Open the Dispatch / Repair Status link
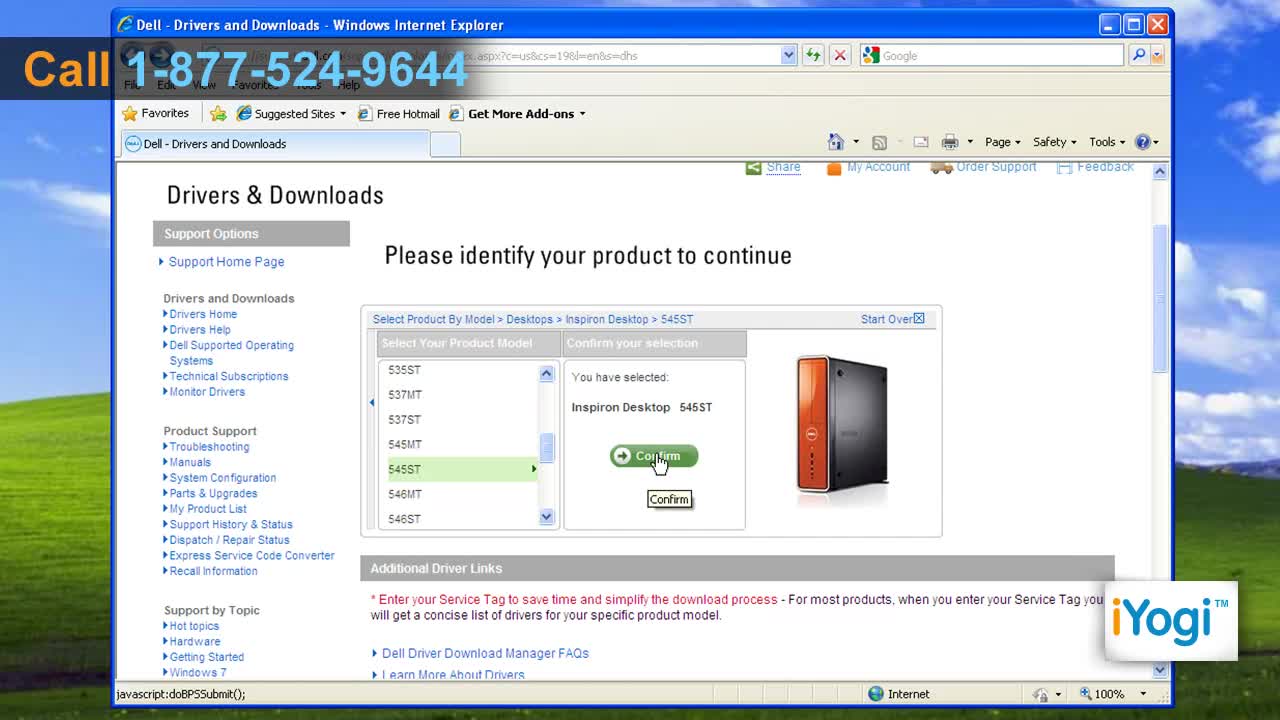This screenshot has width=1280, height=720. click(x=229, y=540)
